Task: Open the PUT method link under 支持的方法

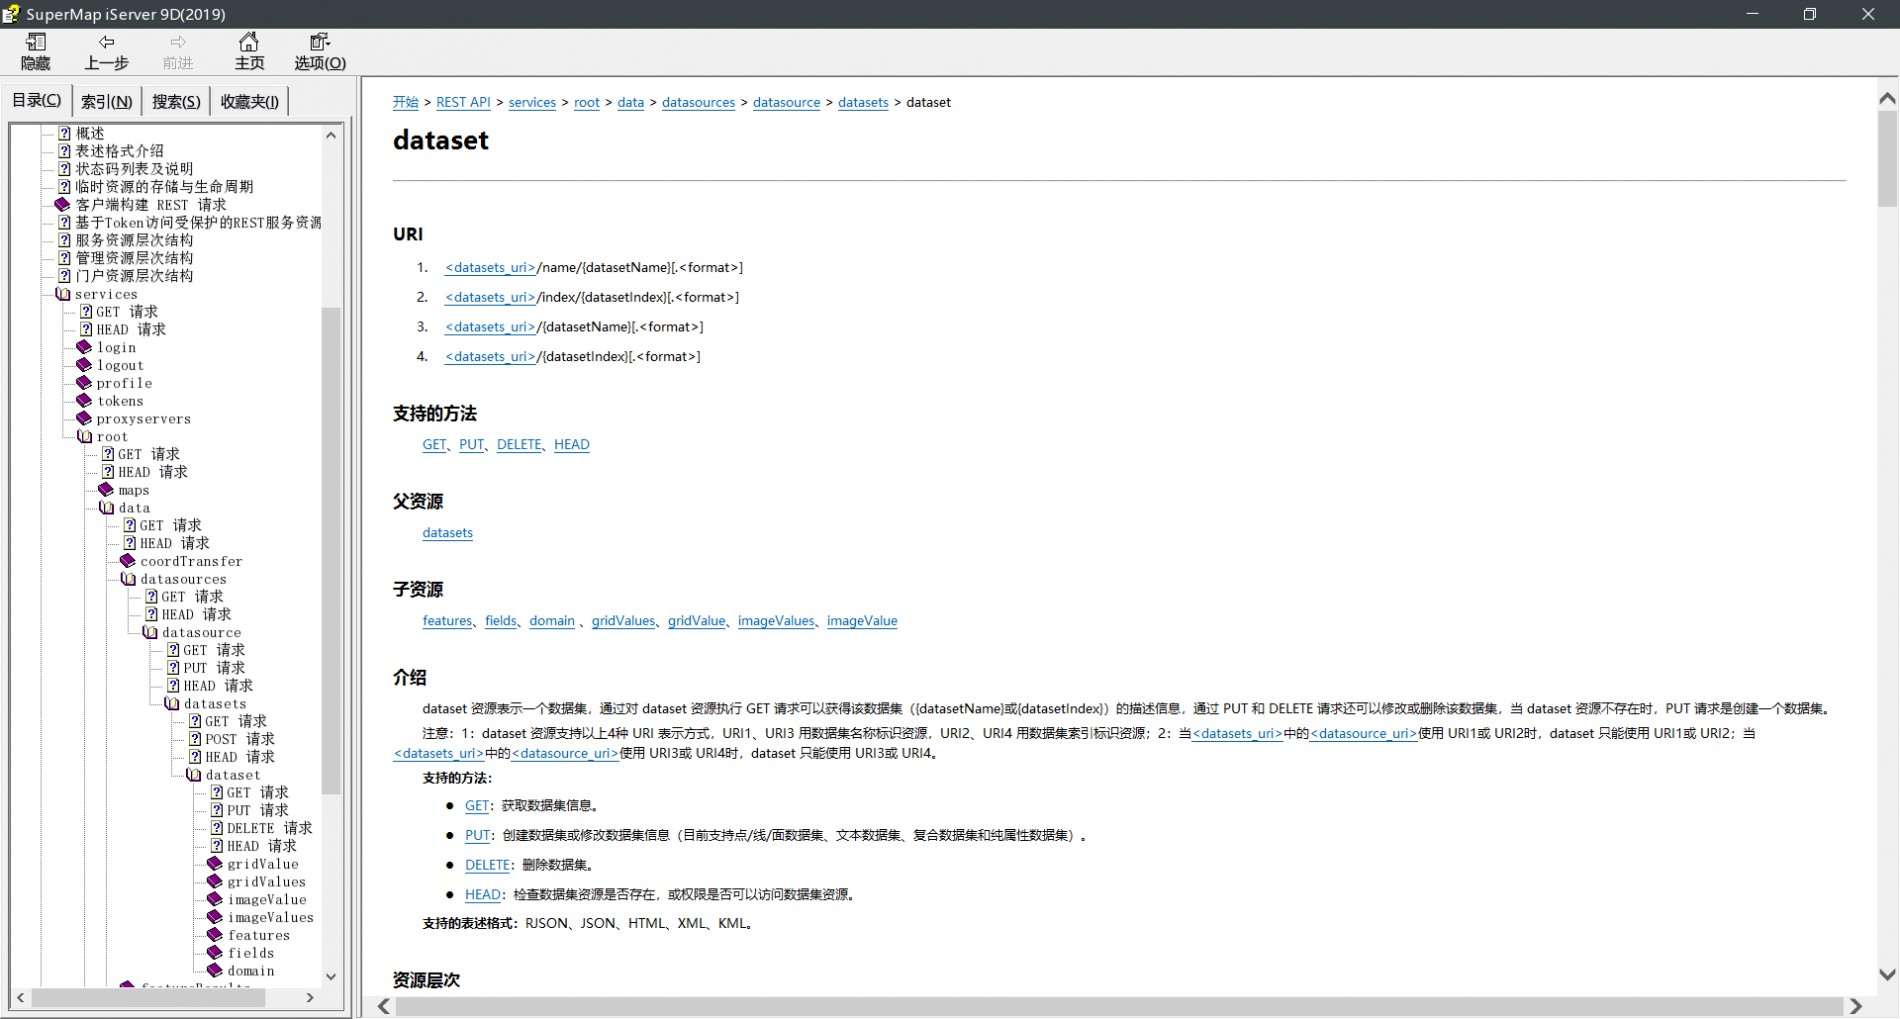Action: (x=472, y=444)
